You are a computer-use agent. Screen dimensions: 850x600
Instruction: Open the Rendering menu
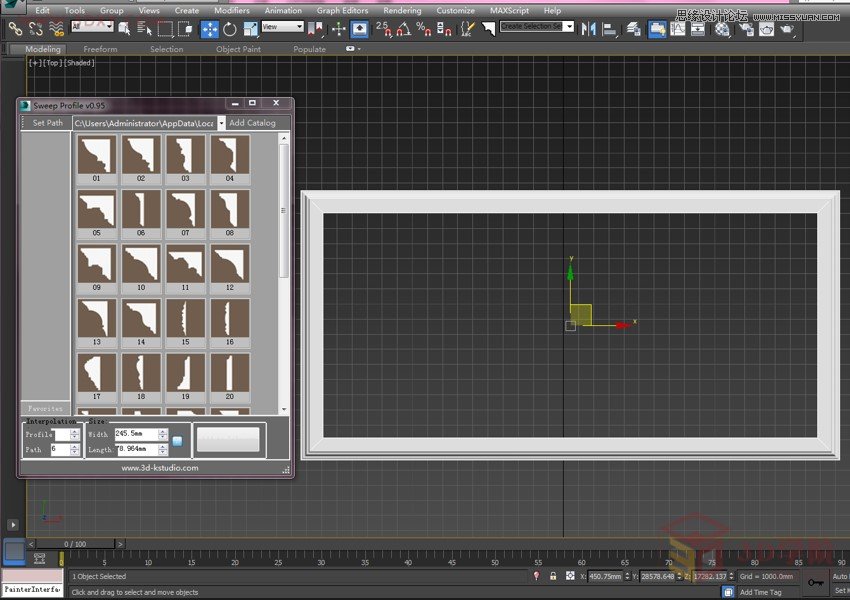point(402,10)
